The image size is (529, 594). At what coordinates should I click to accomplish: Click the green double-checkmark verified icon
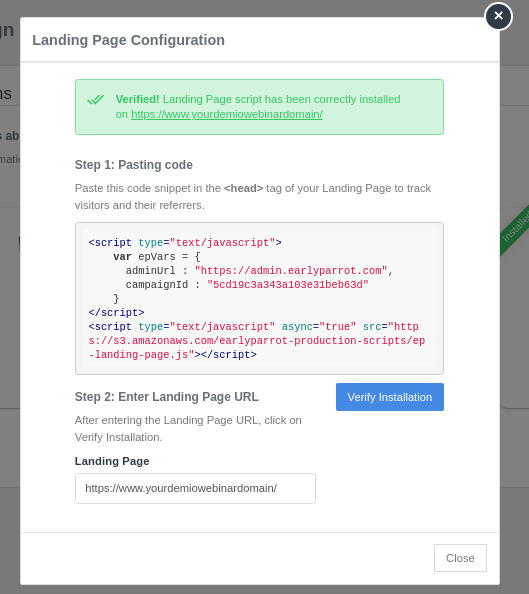click(95, 100)
